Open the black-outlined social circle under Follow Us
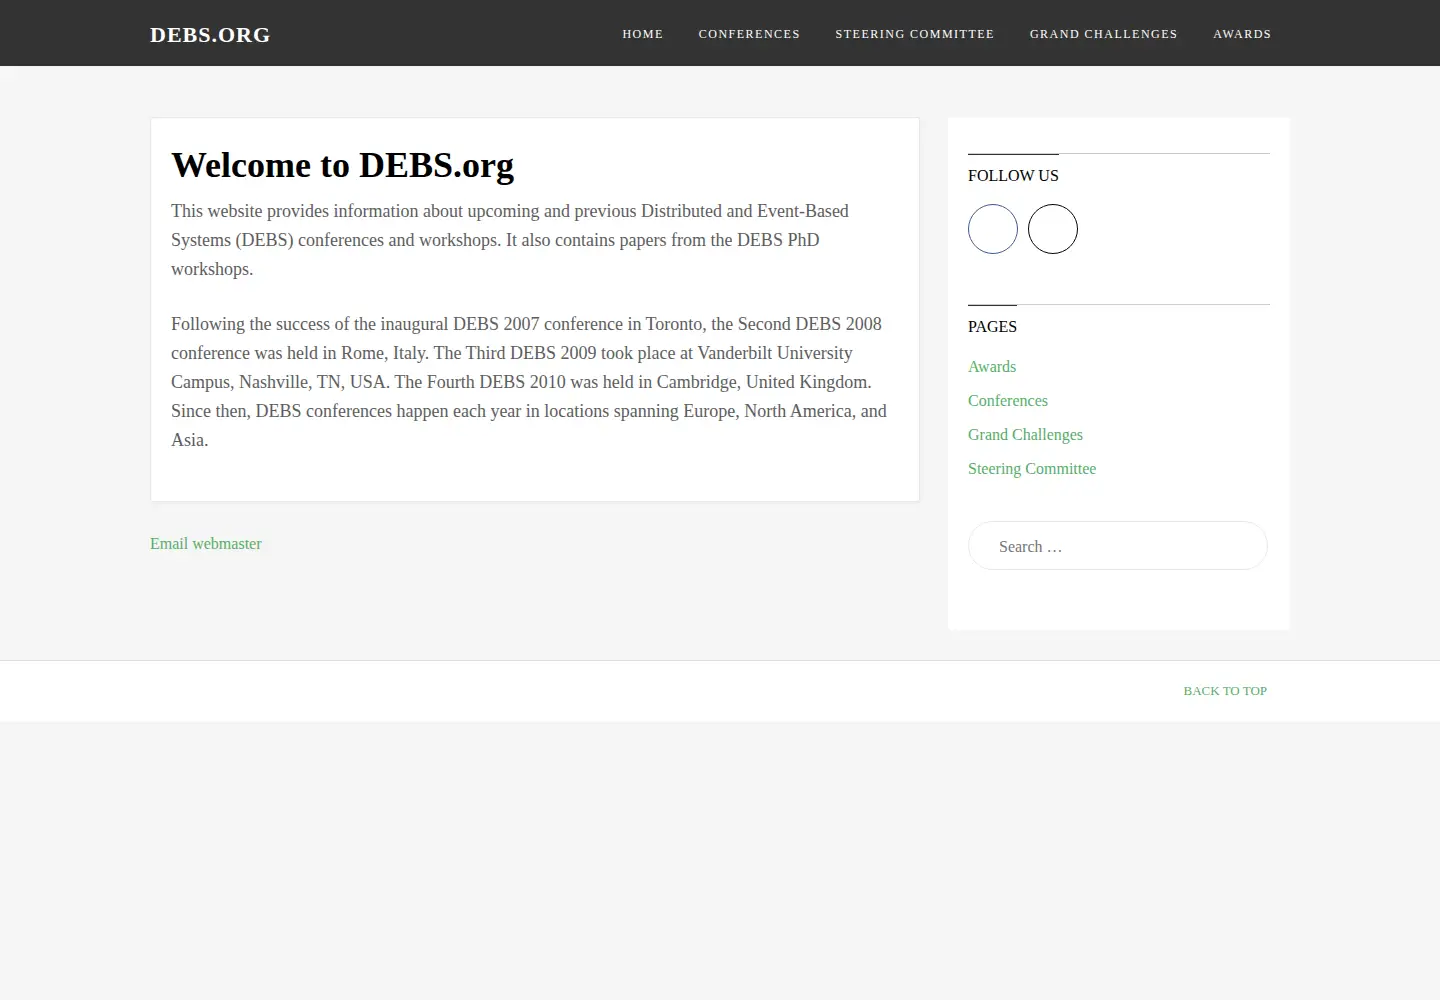The width and height of the screenshot is (1440, 1000). pyautogui.click(x=1053, y=229)
